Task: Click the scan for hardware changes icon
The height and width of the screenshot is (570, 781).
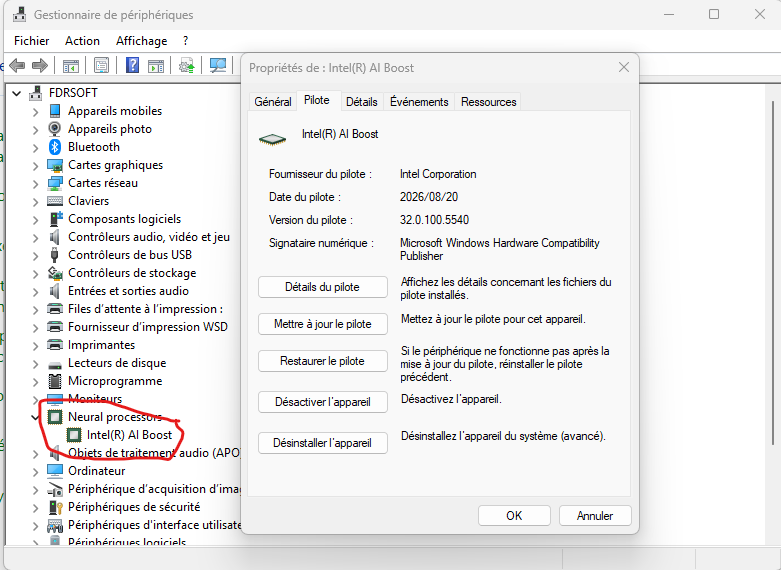Action: (218, 65)
